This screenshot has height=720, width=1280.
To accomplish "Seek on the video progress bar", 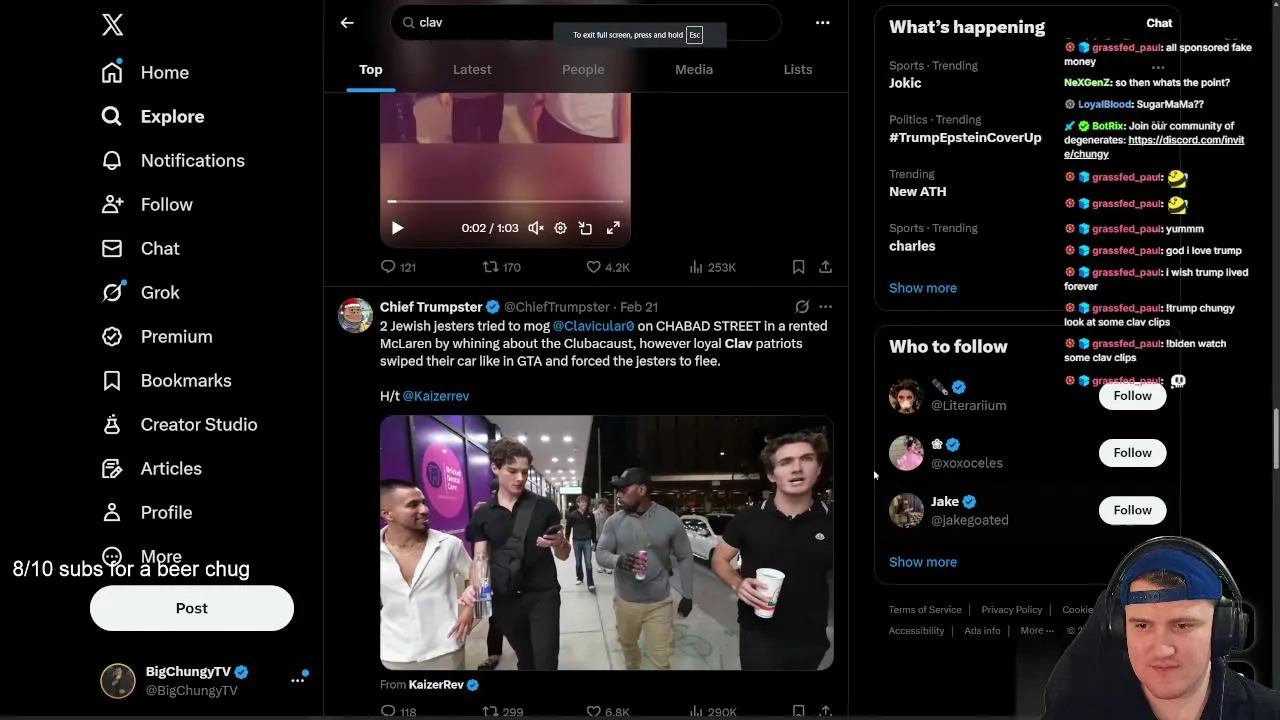I will coord(505,202).
